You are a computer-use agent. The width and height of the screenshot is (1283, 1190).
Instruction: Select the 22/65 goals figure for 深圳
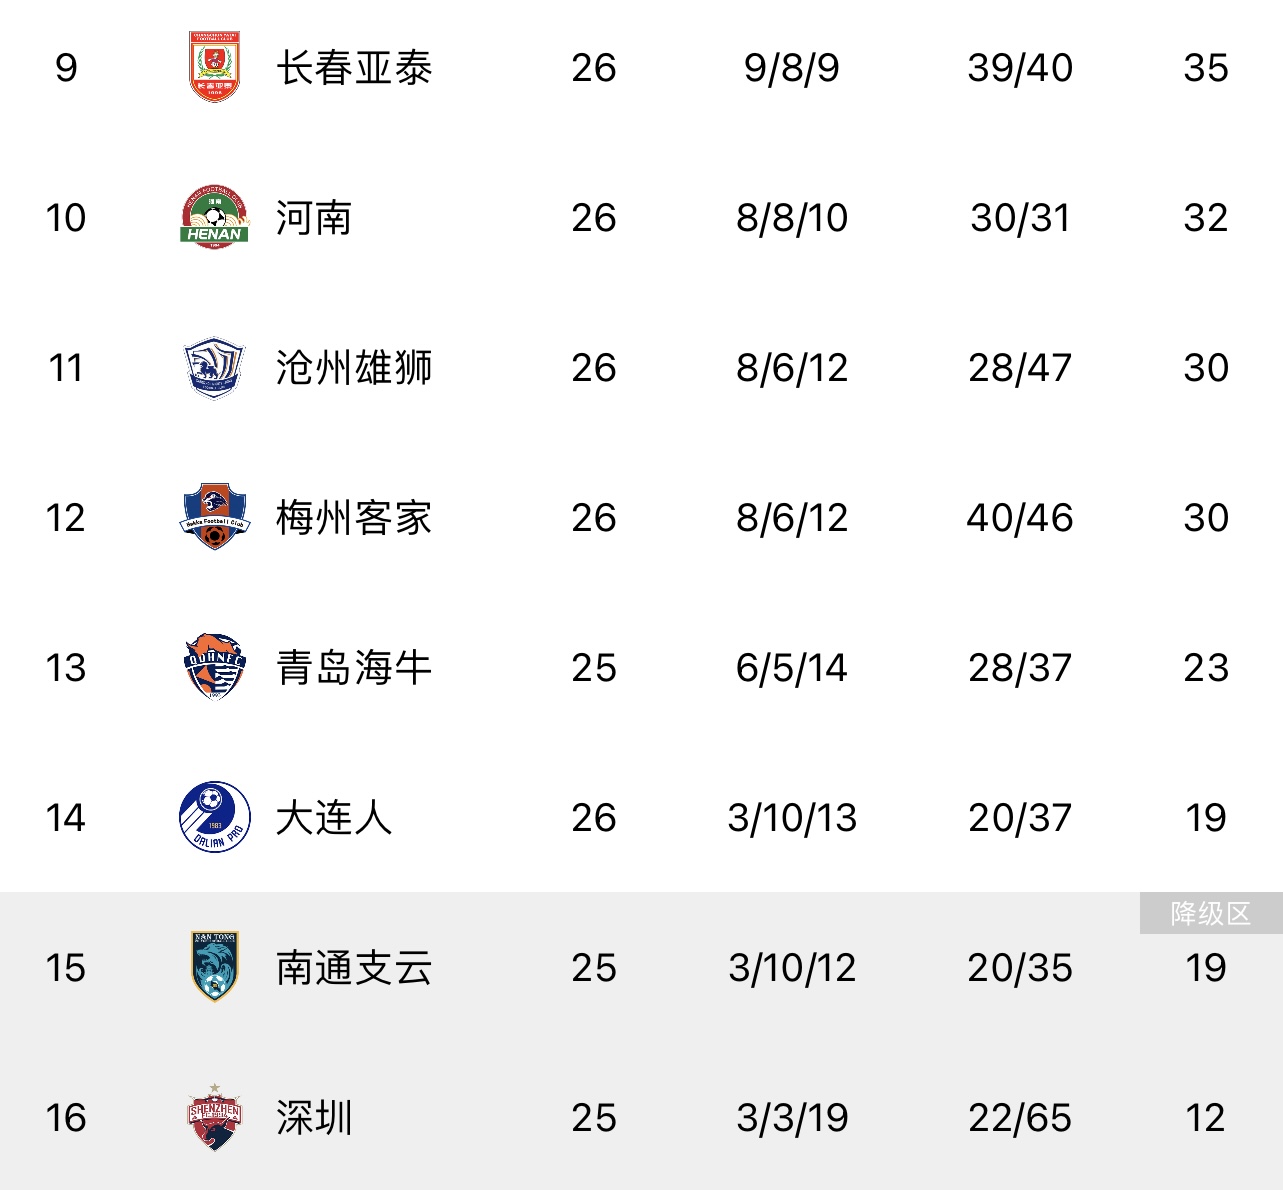click(1020, 1118)
